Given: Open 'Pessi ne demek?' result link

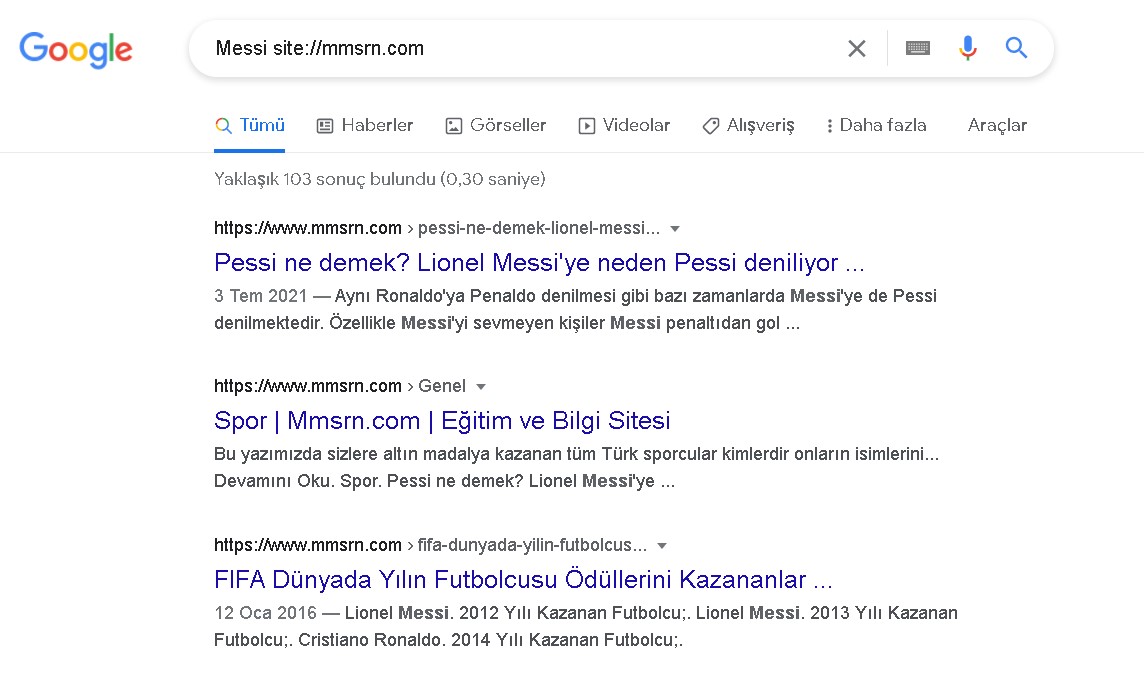Looking at the screenshot, I should [539, 263].
